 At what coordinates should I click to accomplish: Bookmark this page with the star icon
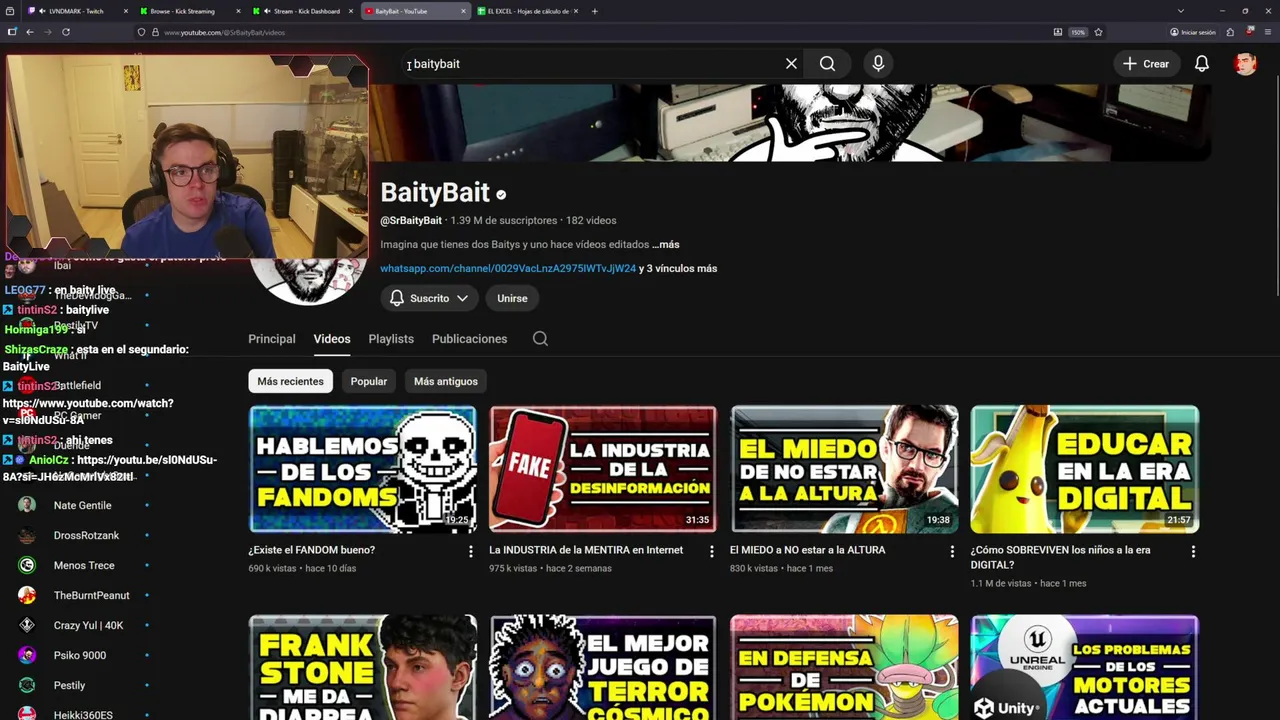pos(1098,32)
